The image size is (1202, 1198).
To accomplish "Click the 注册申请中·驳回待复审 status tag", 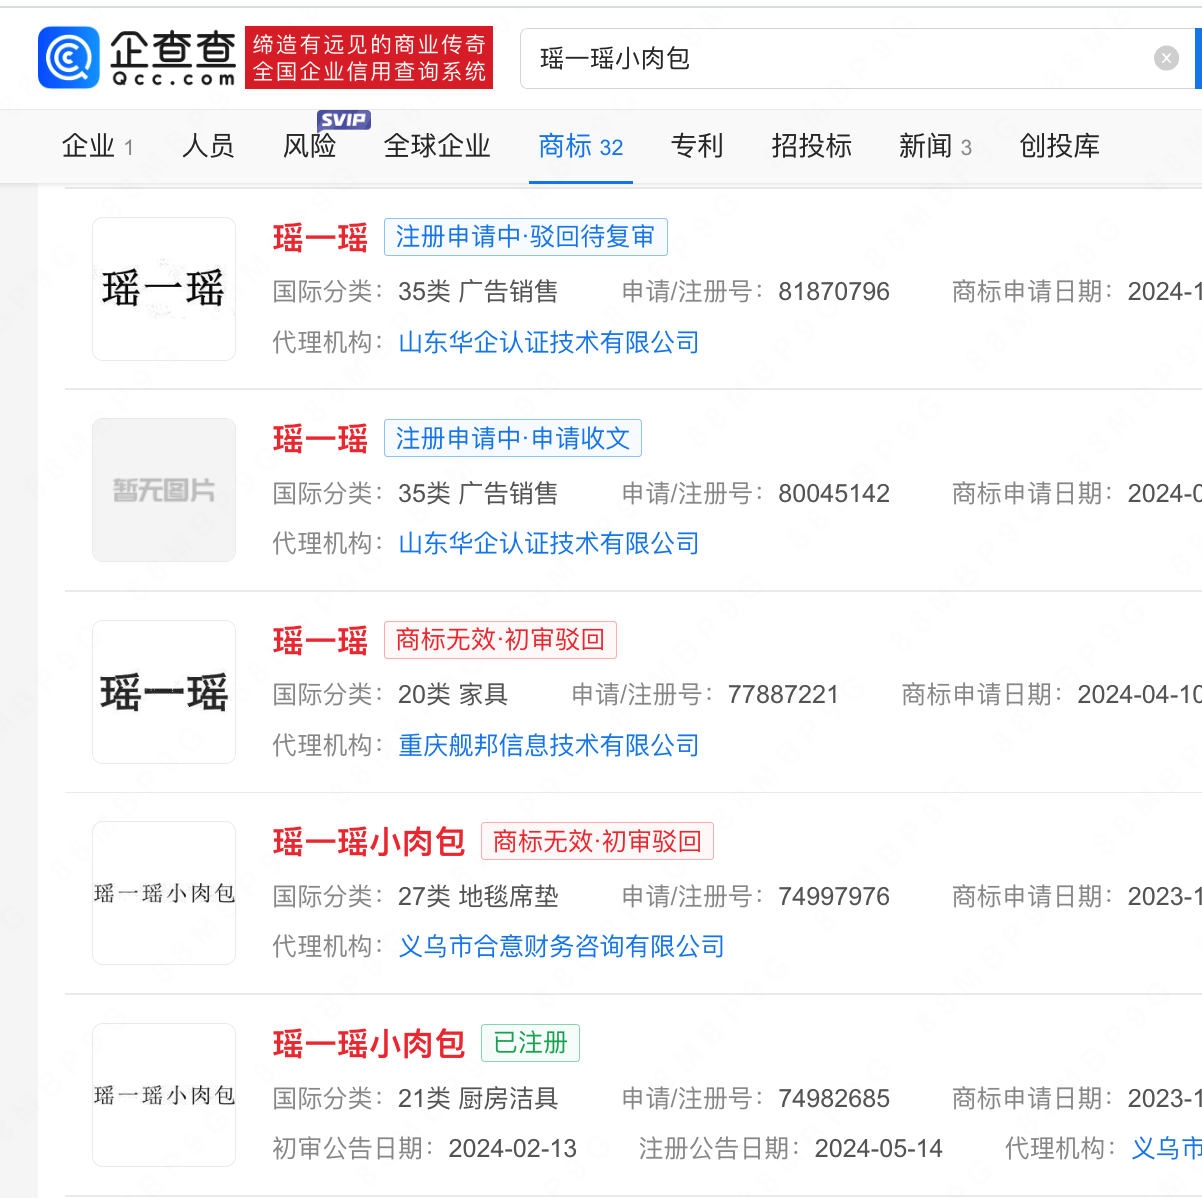I will click(x=526, y=237).
